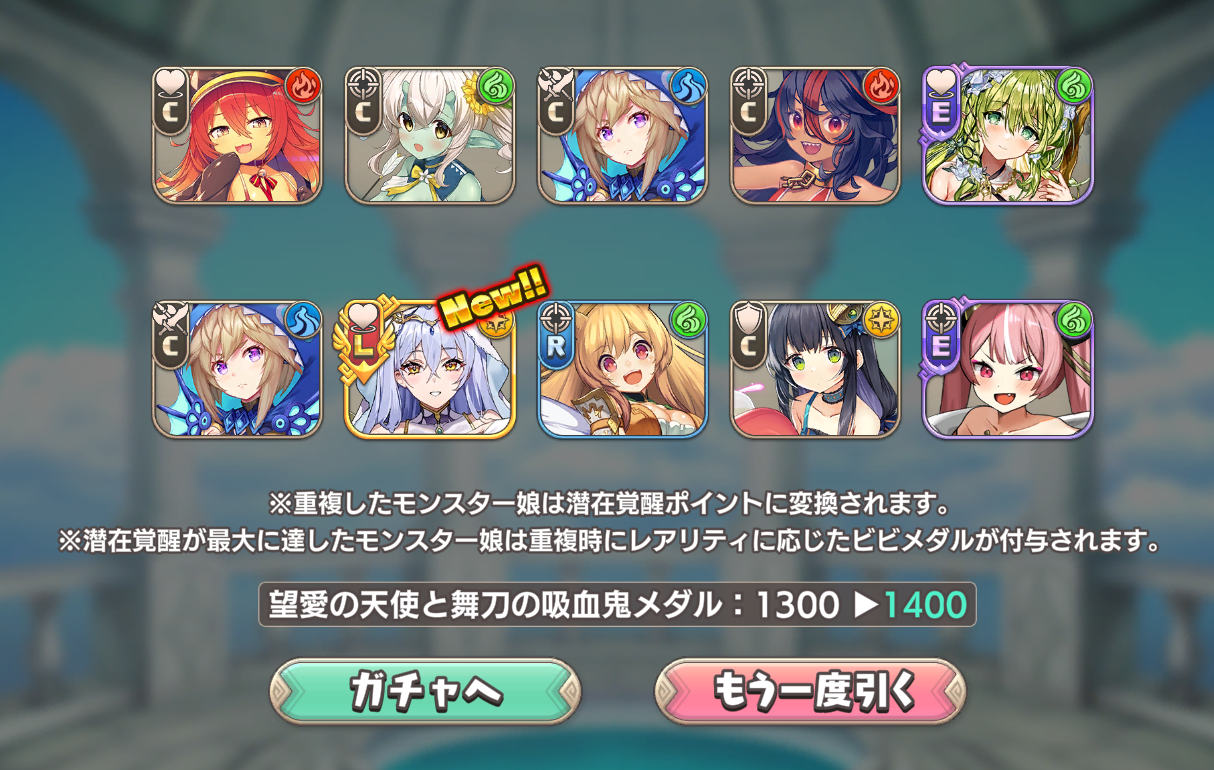Open the green braided hair E-rank card
The width and height of the screenshot is (1214, 770).
(1008, 135)
